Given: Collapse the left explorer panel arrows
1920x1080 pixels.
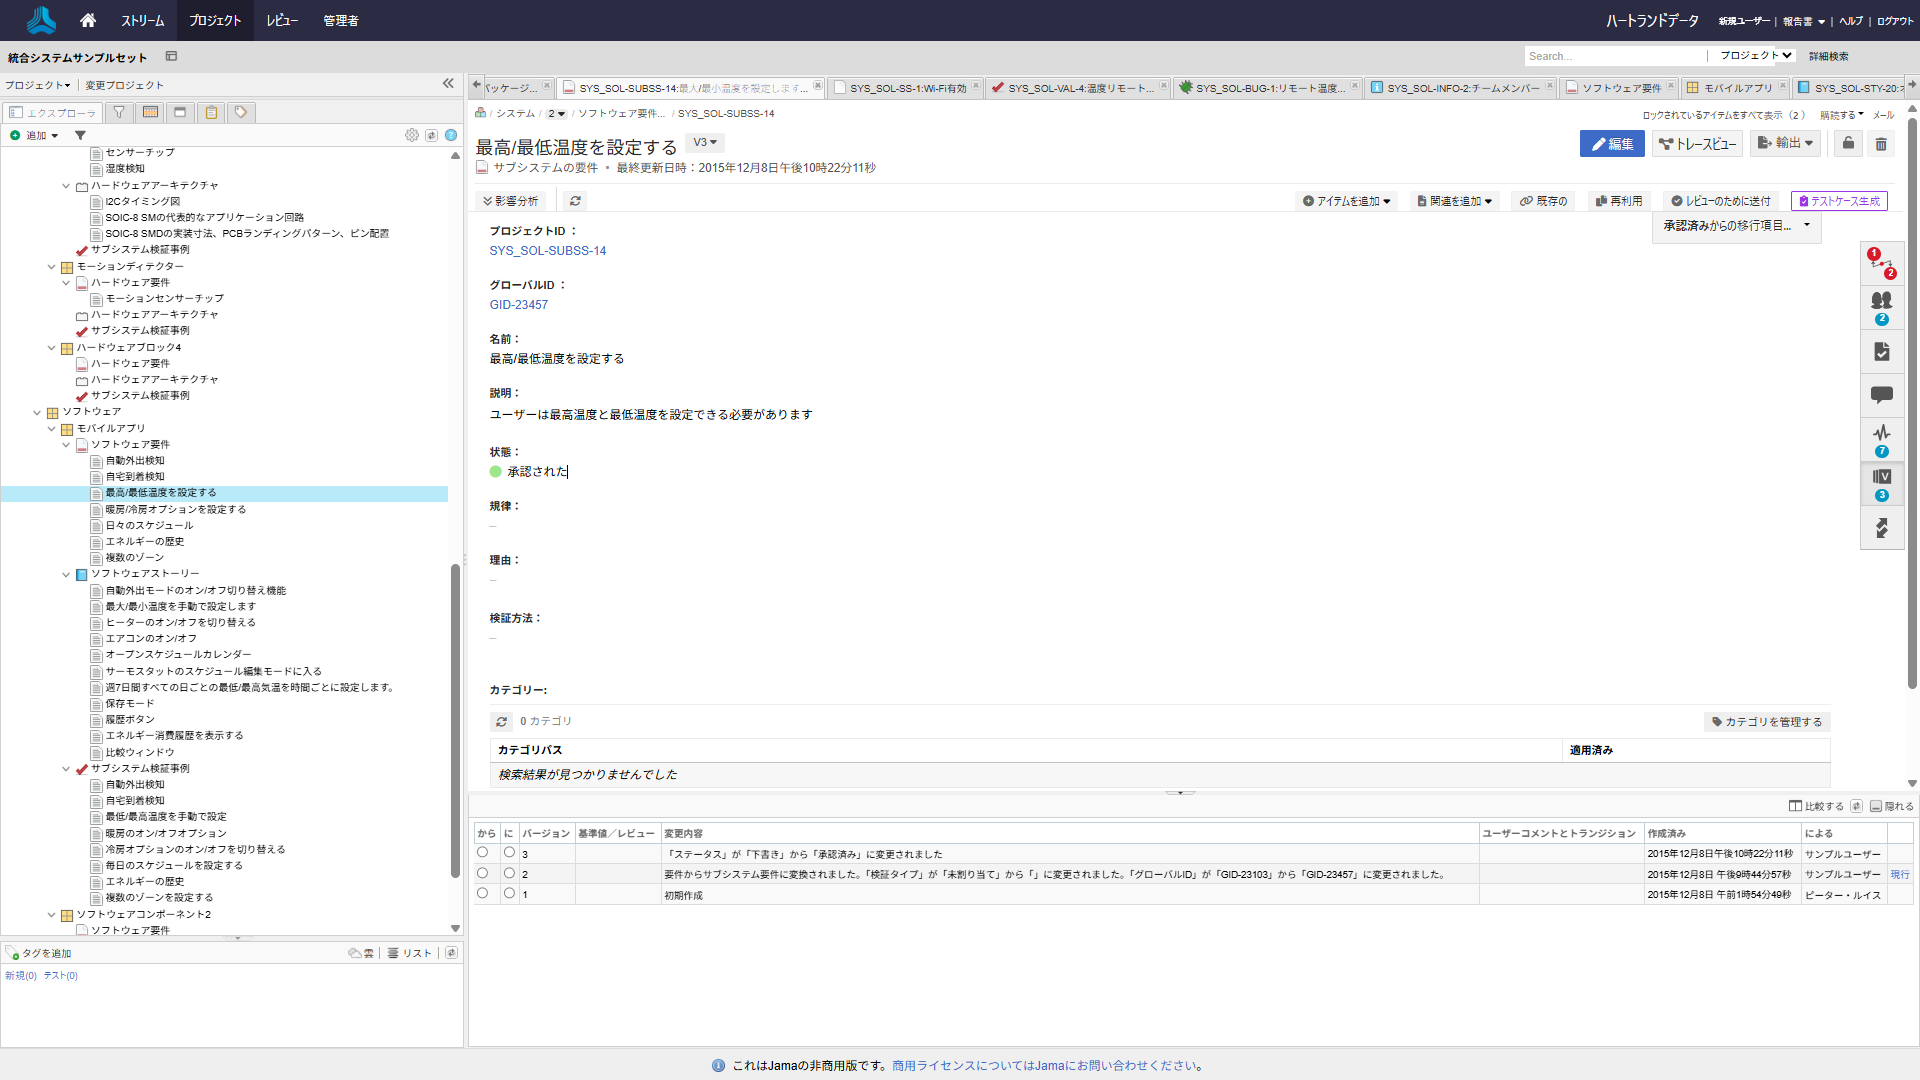Looking at the screenshot, I should [448, 84].
